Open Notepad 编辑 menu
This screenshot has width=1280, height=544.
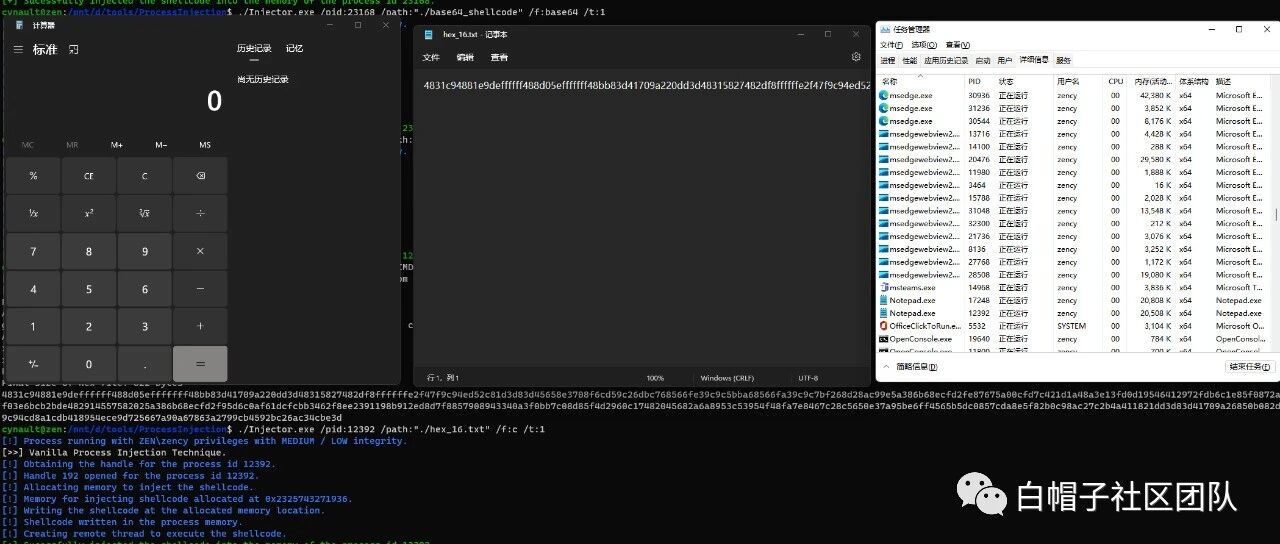point(465,57)
